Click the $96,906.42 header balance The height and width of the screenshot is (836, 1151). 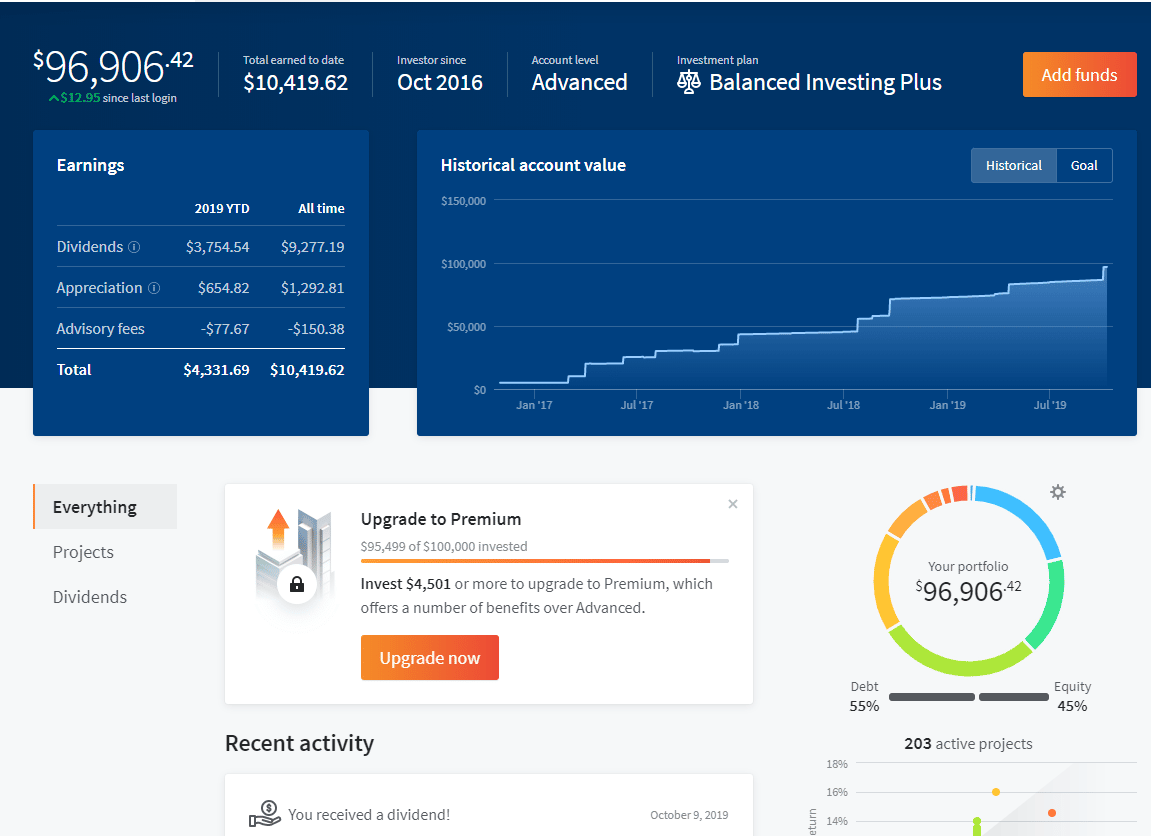(x=113, y=68)
